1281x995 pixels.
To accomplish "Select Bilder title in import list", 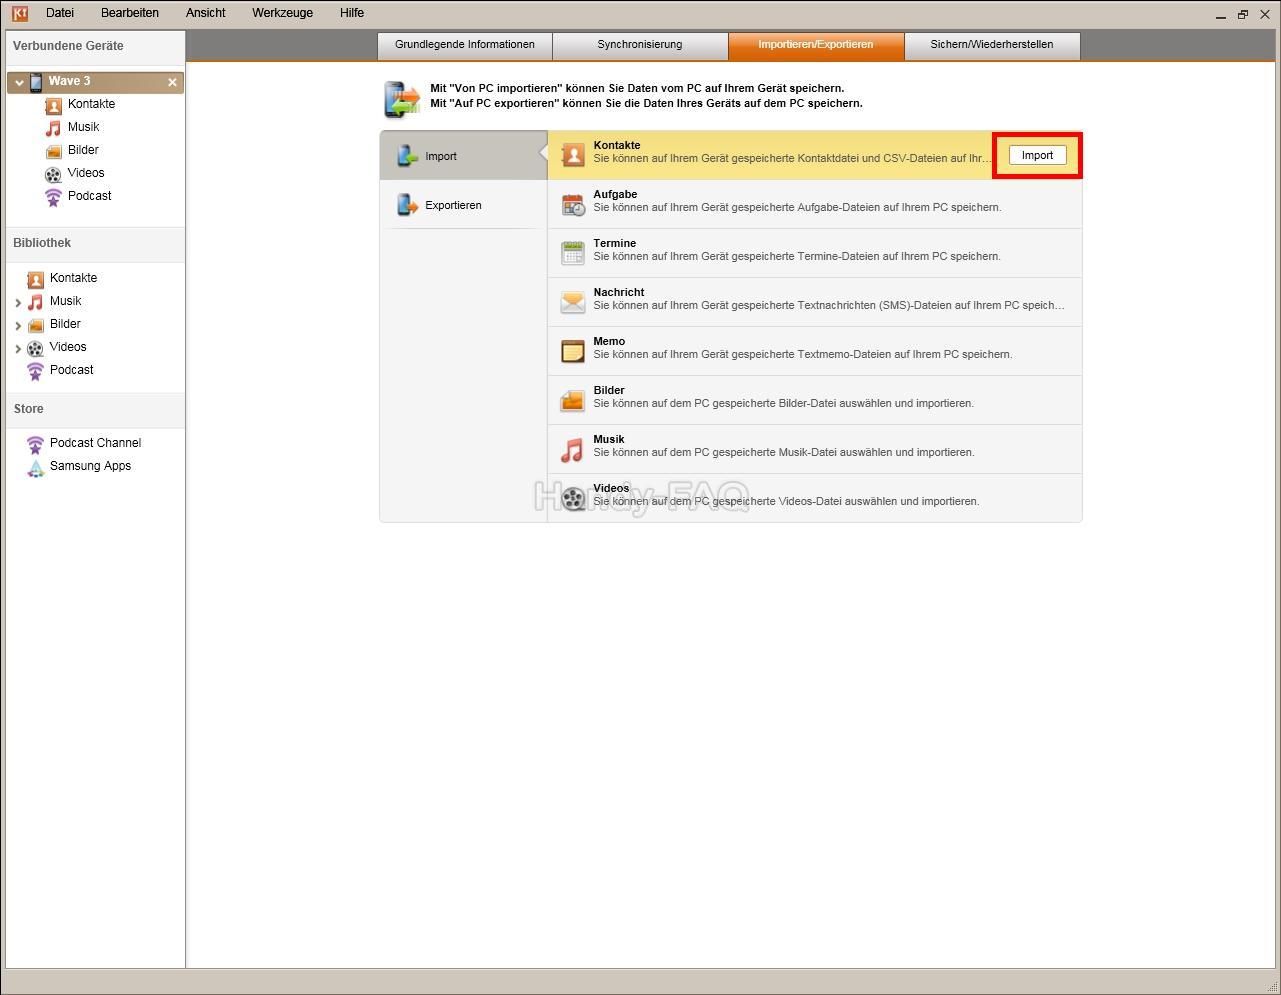I will pyautogui.click(x=609, y=390).
